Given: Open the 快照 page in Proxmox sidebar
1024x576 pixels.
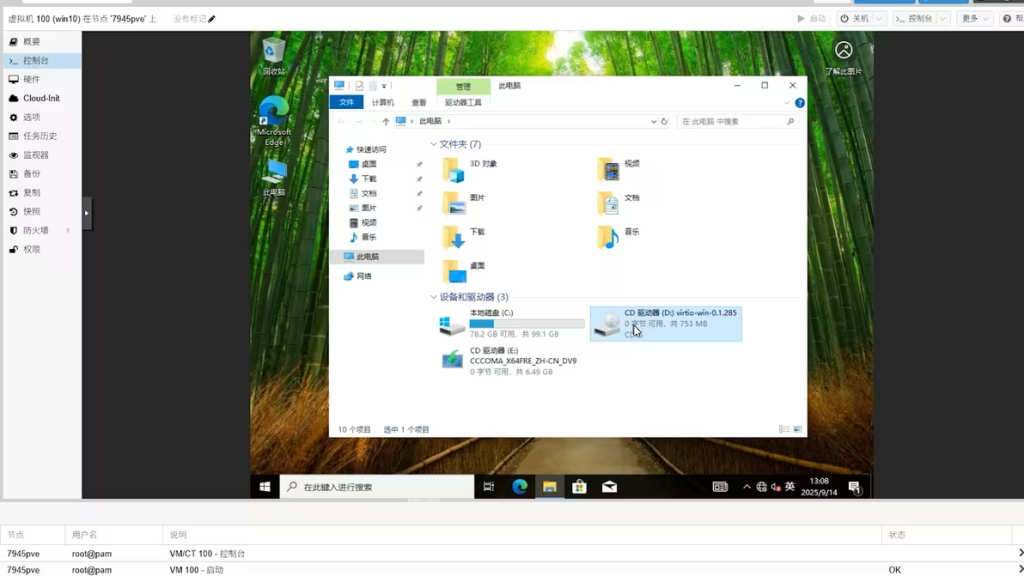Looking at the screenshot, I should click(32, 211).
